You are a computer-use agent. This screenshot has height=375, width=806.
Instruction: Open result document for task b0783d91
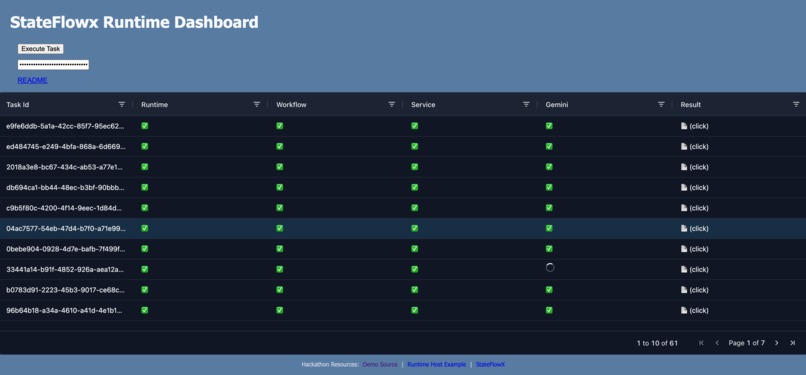point(694,290)
